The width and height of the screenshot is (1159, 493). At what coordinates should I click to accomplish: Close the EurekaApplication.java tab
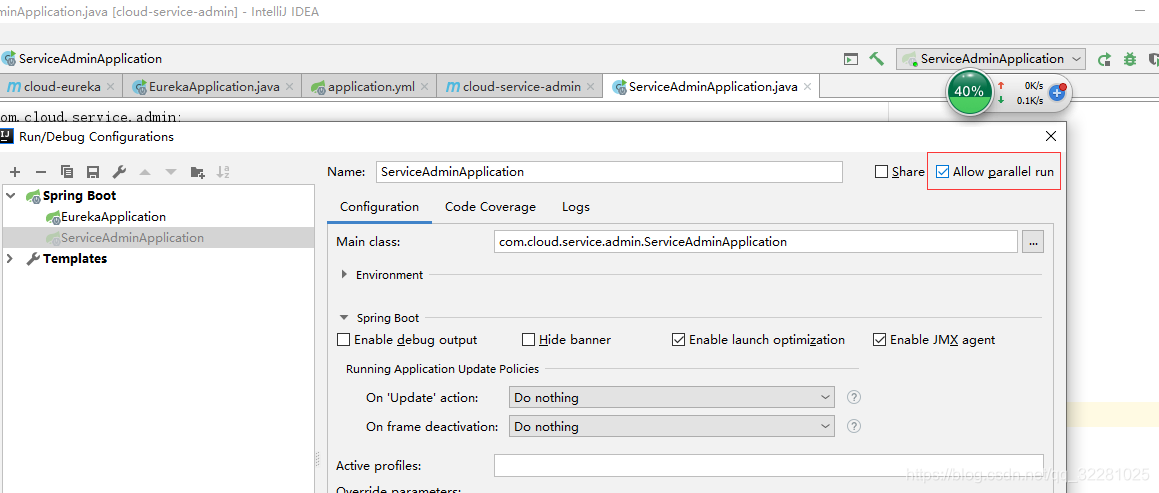point(289,86)
